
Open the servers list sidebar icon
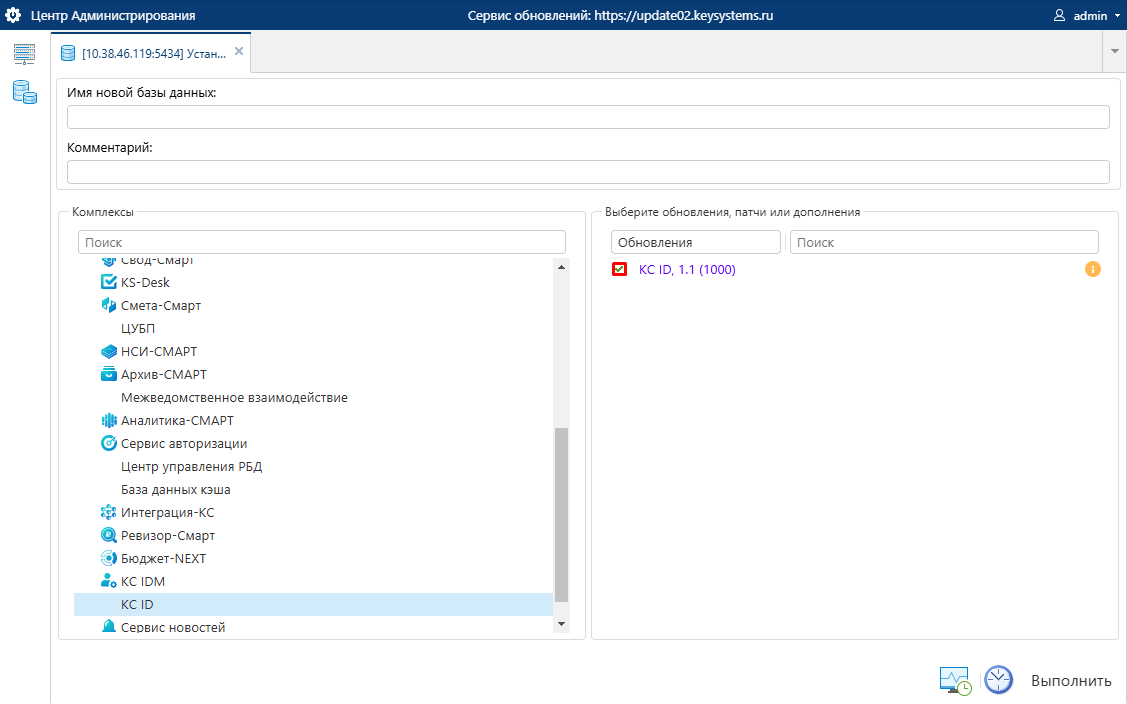tap(24, 54)
